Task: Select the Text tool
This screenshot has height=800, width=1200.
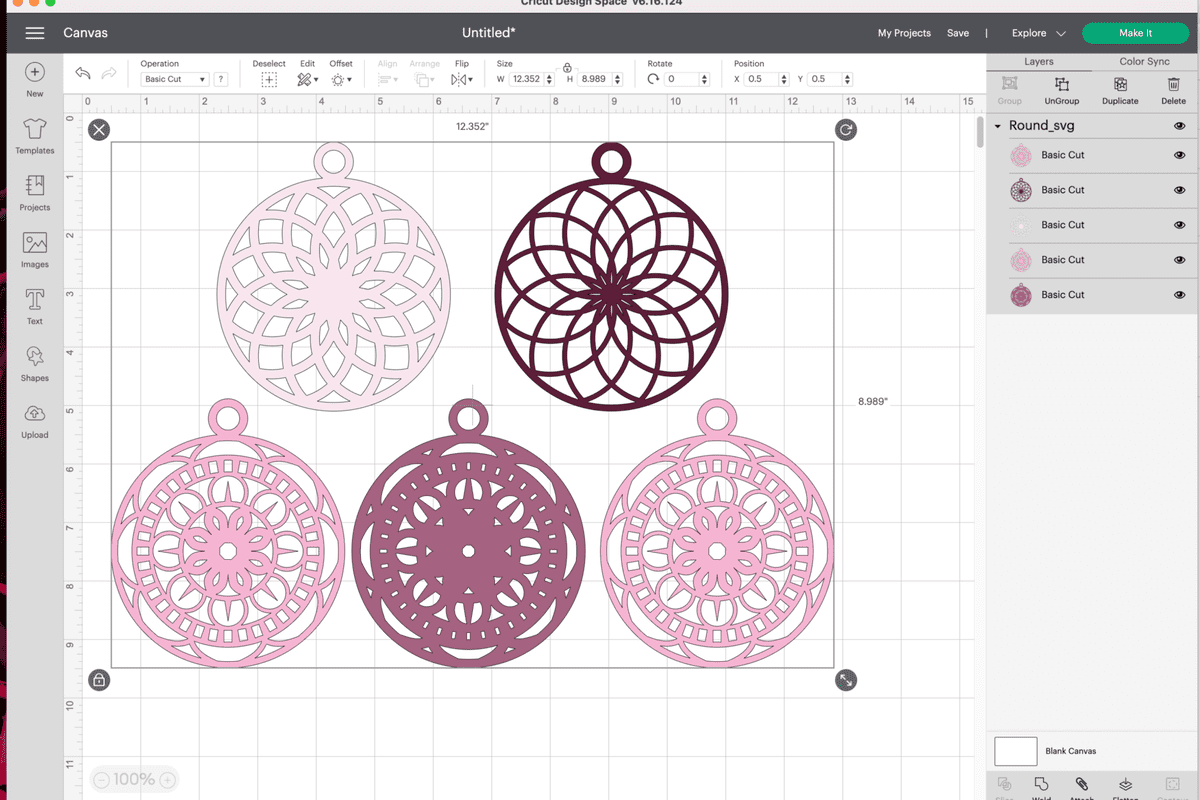Action: 35,300
